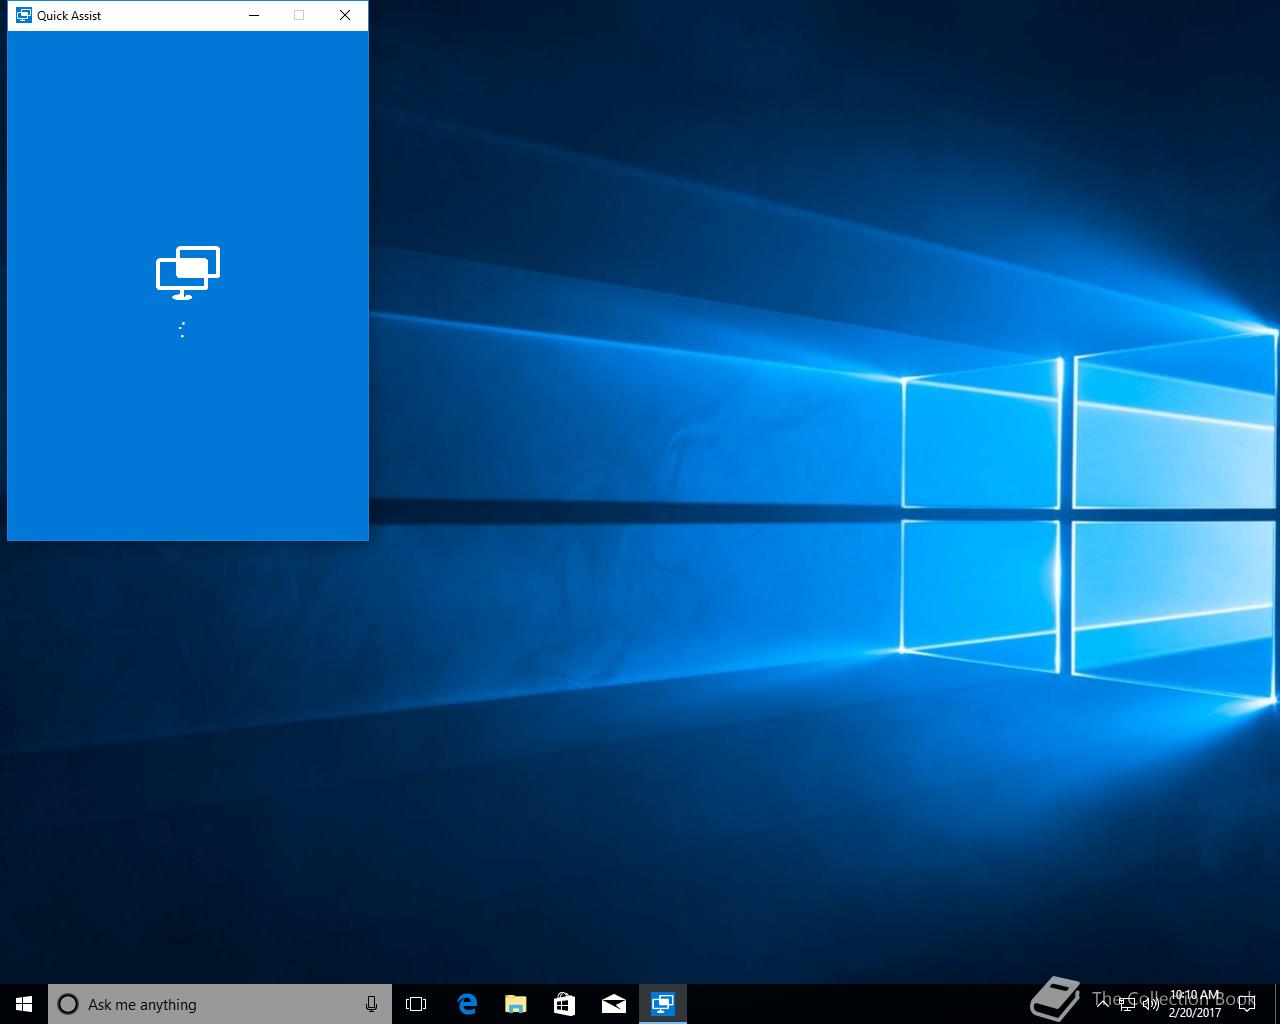Click the Cortana circle icon
1280x1024 pixels.
68,1004
